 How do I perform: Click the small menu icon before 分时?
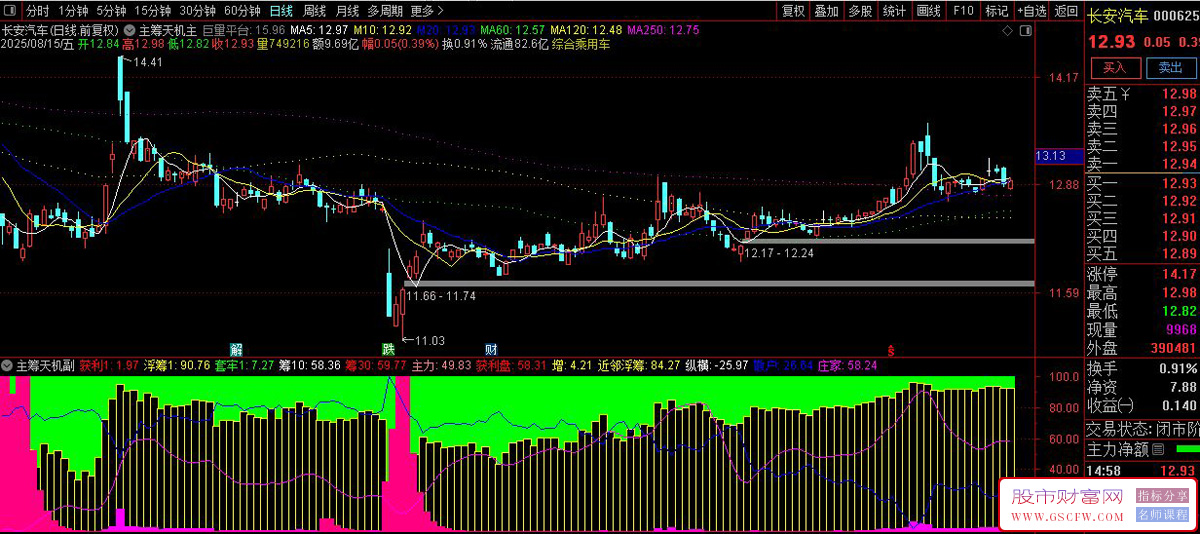pos(10,11)
